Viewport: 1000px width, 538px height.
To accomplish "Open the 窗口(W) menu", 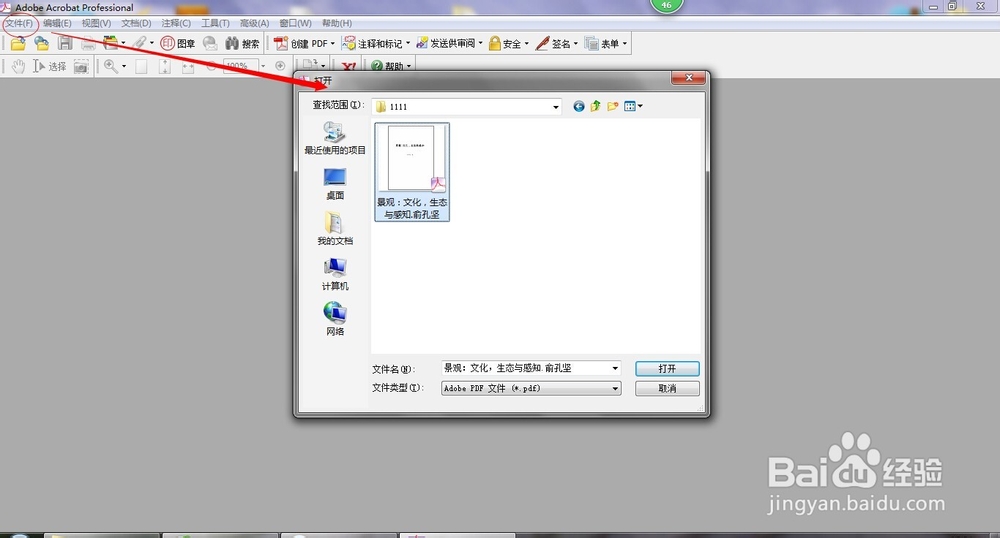I will click(295, 24).
